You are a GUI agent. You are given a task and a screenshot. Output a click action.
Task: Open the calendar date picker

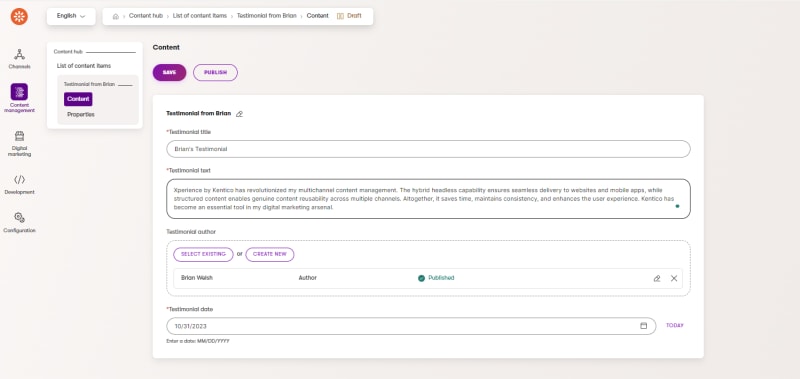(643, 325)
